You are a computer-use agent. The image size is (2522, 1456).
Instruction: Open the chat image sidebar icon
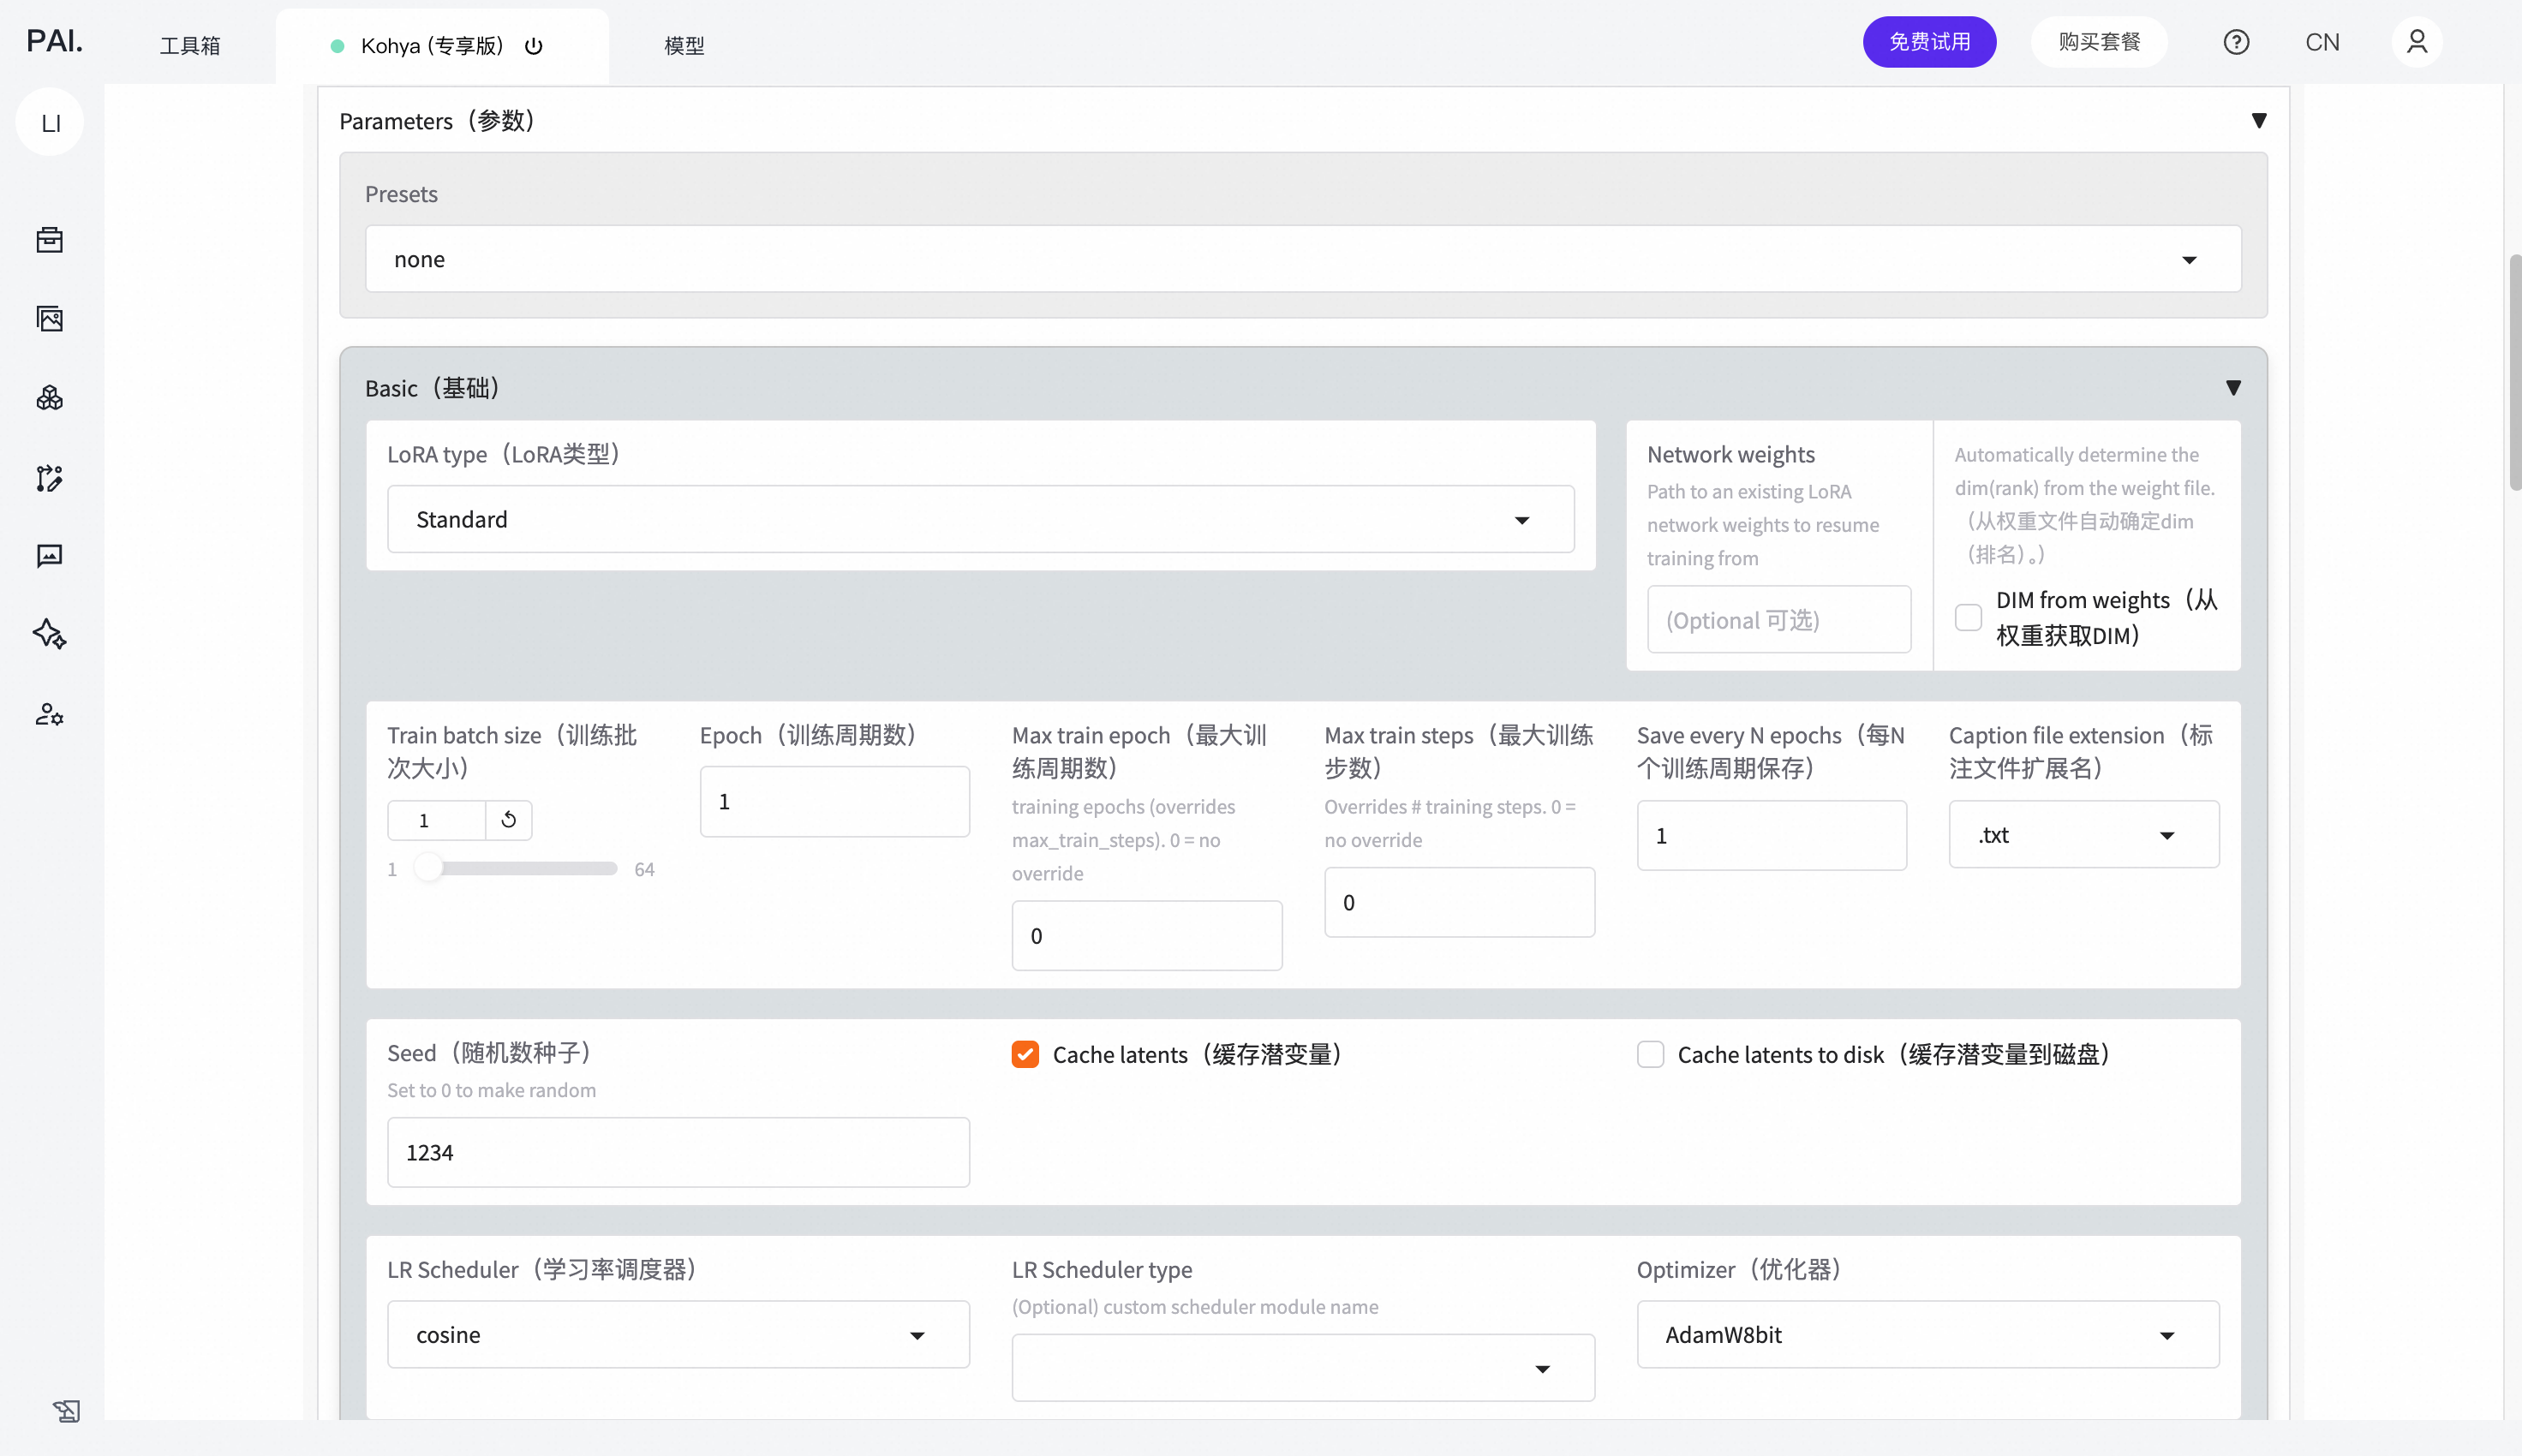pyautogui.click(x=49, y=556)
